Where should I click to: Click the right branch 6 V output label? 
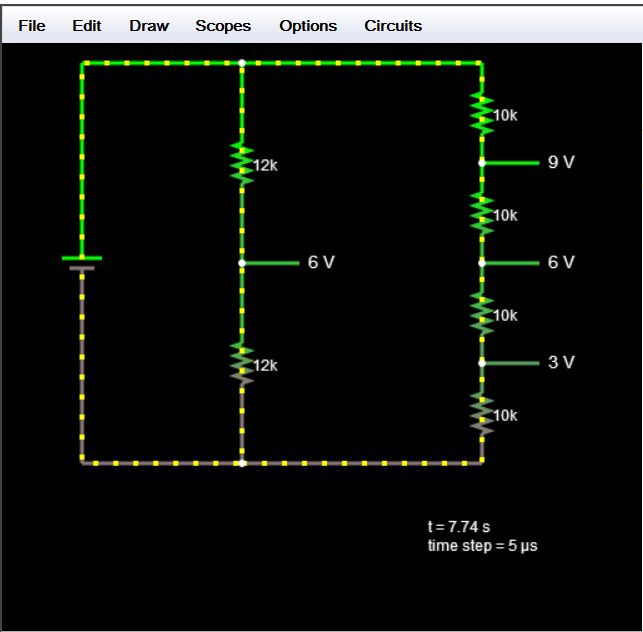click(x=561, y=262)
